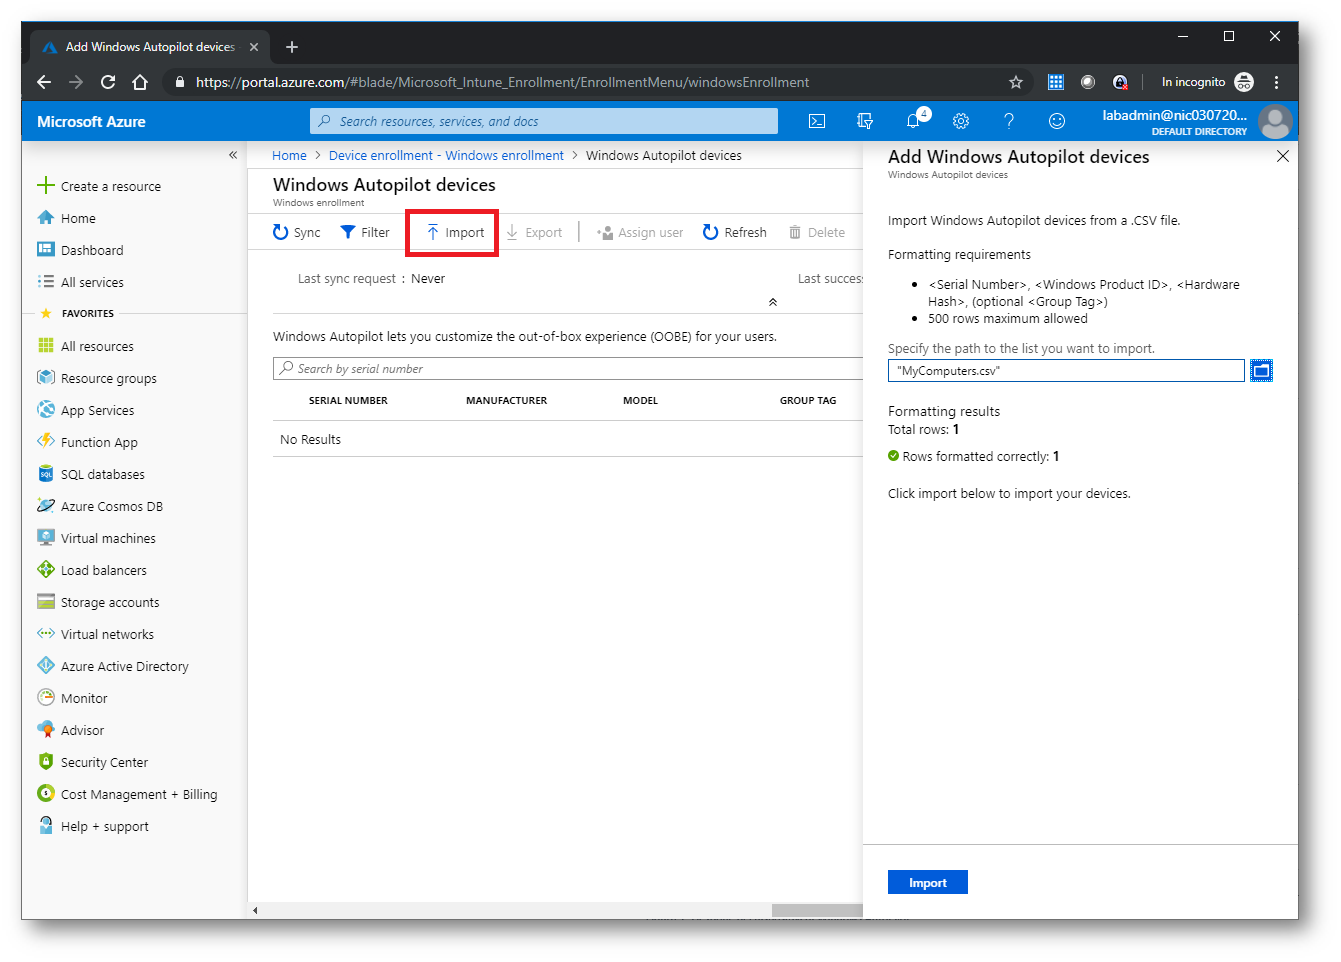Image resolution: width=1341 pixels, height=962 pixels.
Task: Open Virtual machines favorite
Action: click(x=97, y=538)
